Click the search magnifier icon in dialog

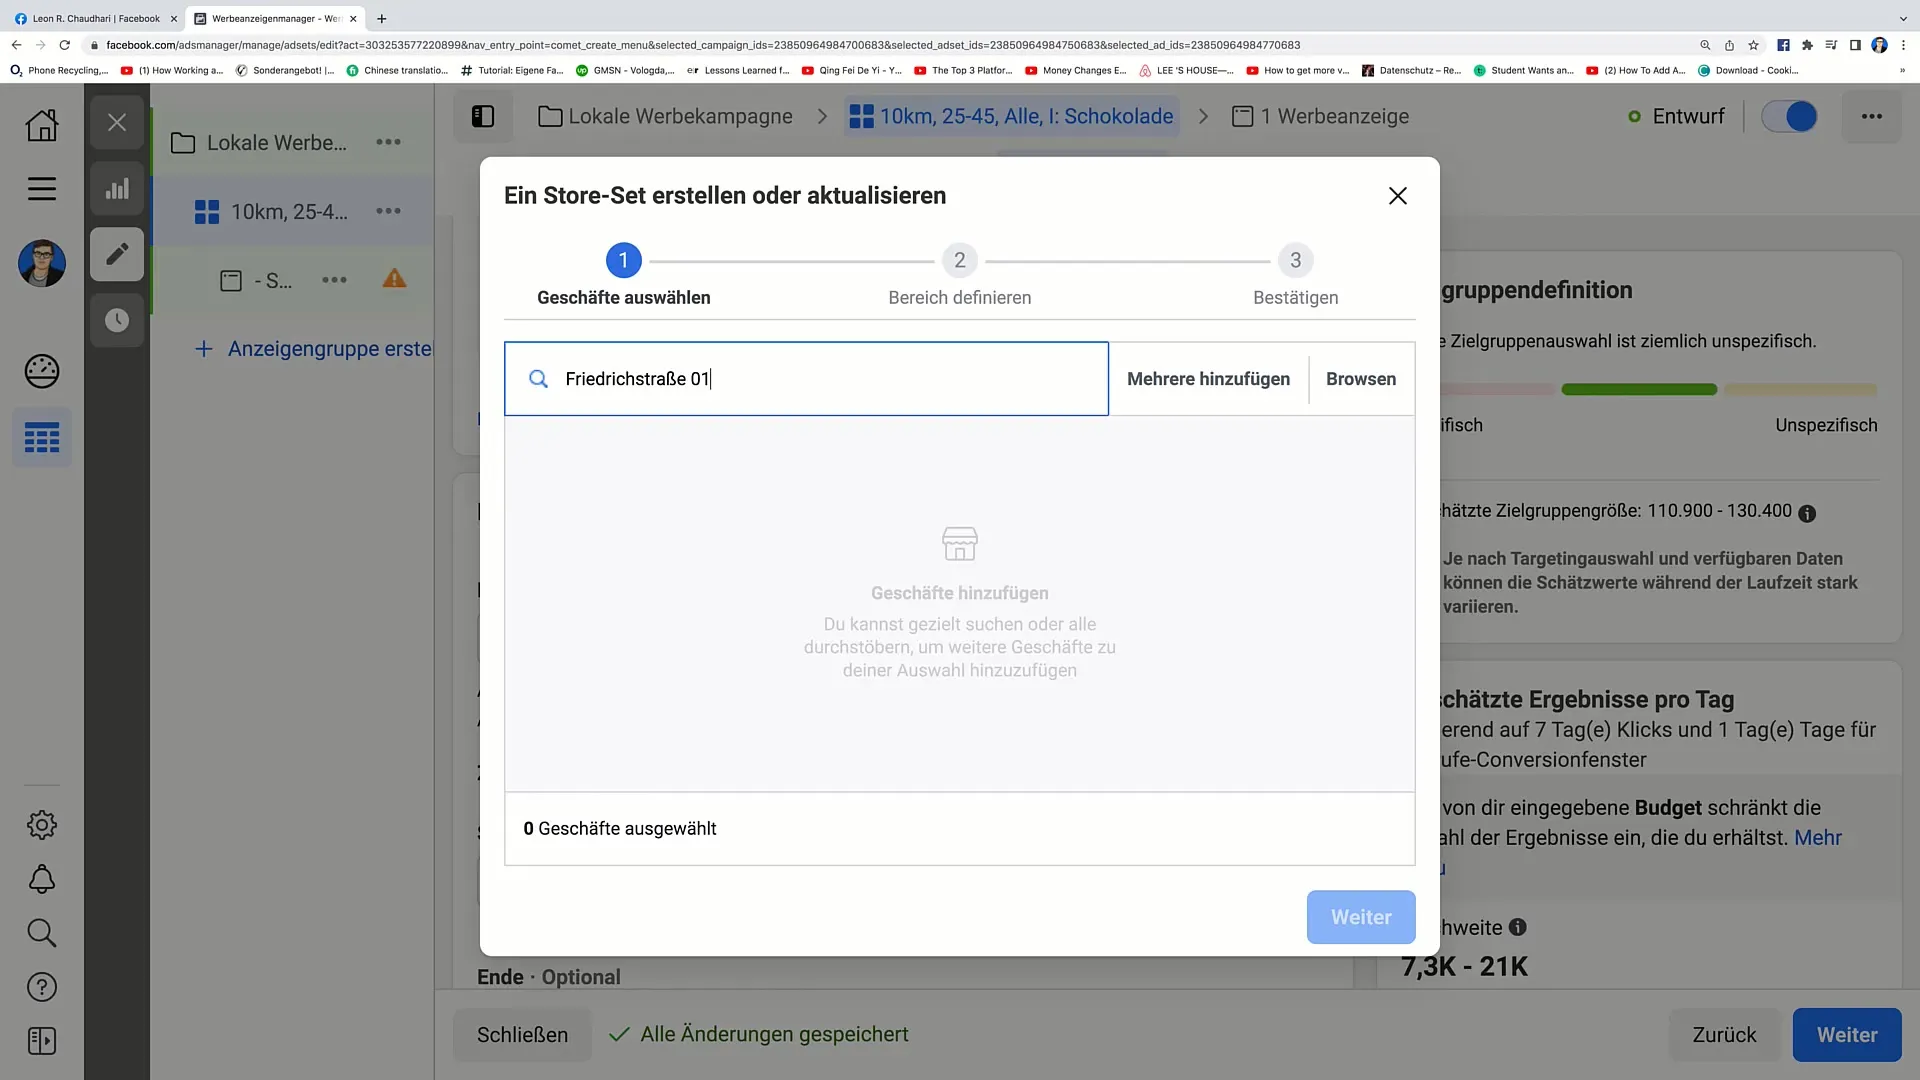point(538,379)
